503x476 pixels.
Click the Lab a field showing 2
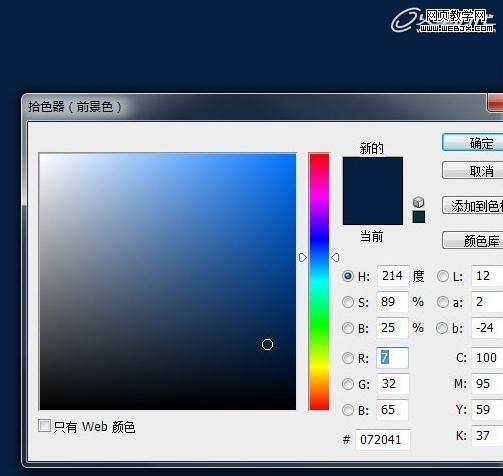(487, 302)
